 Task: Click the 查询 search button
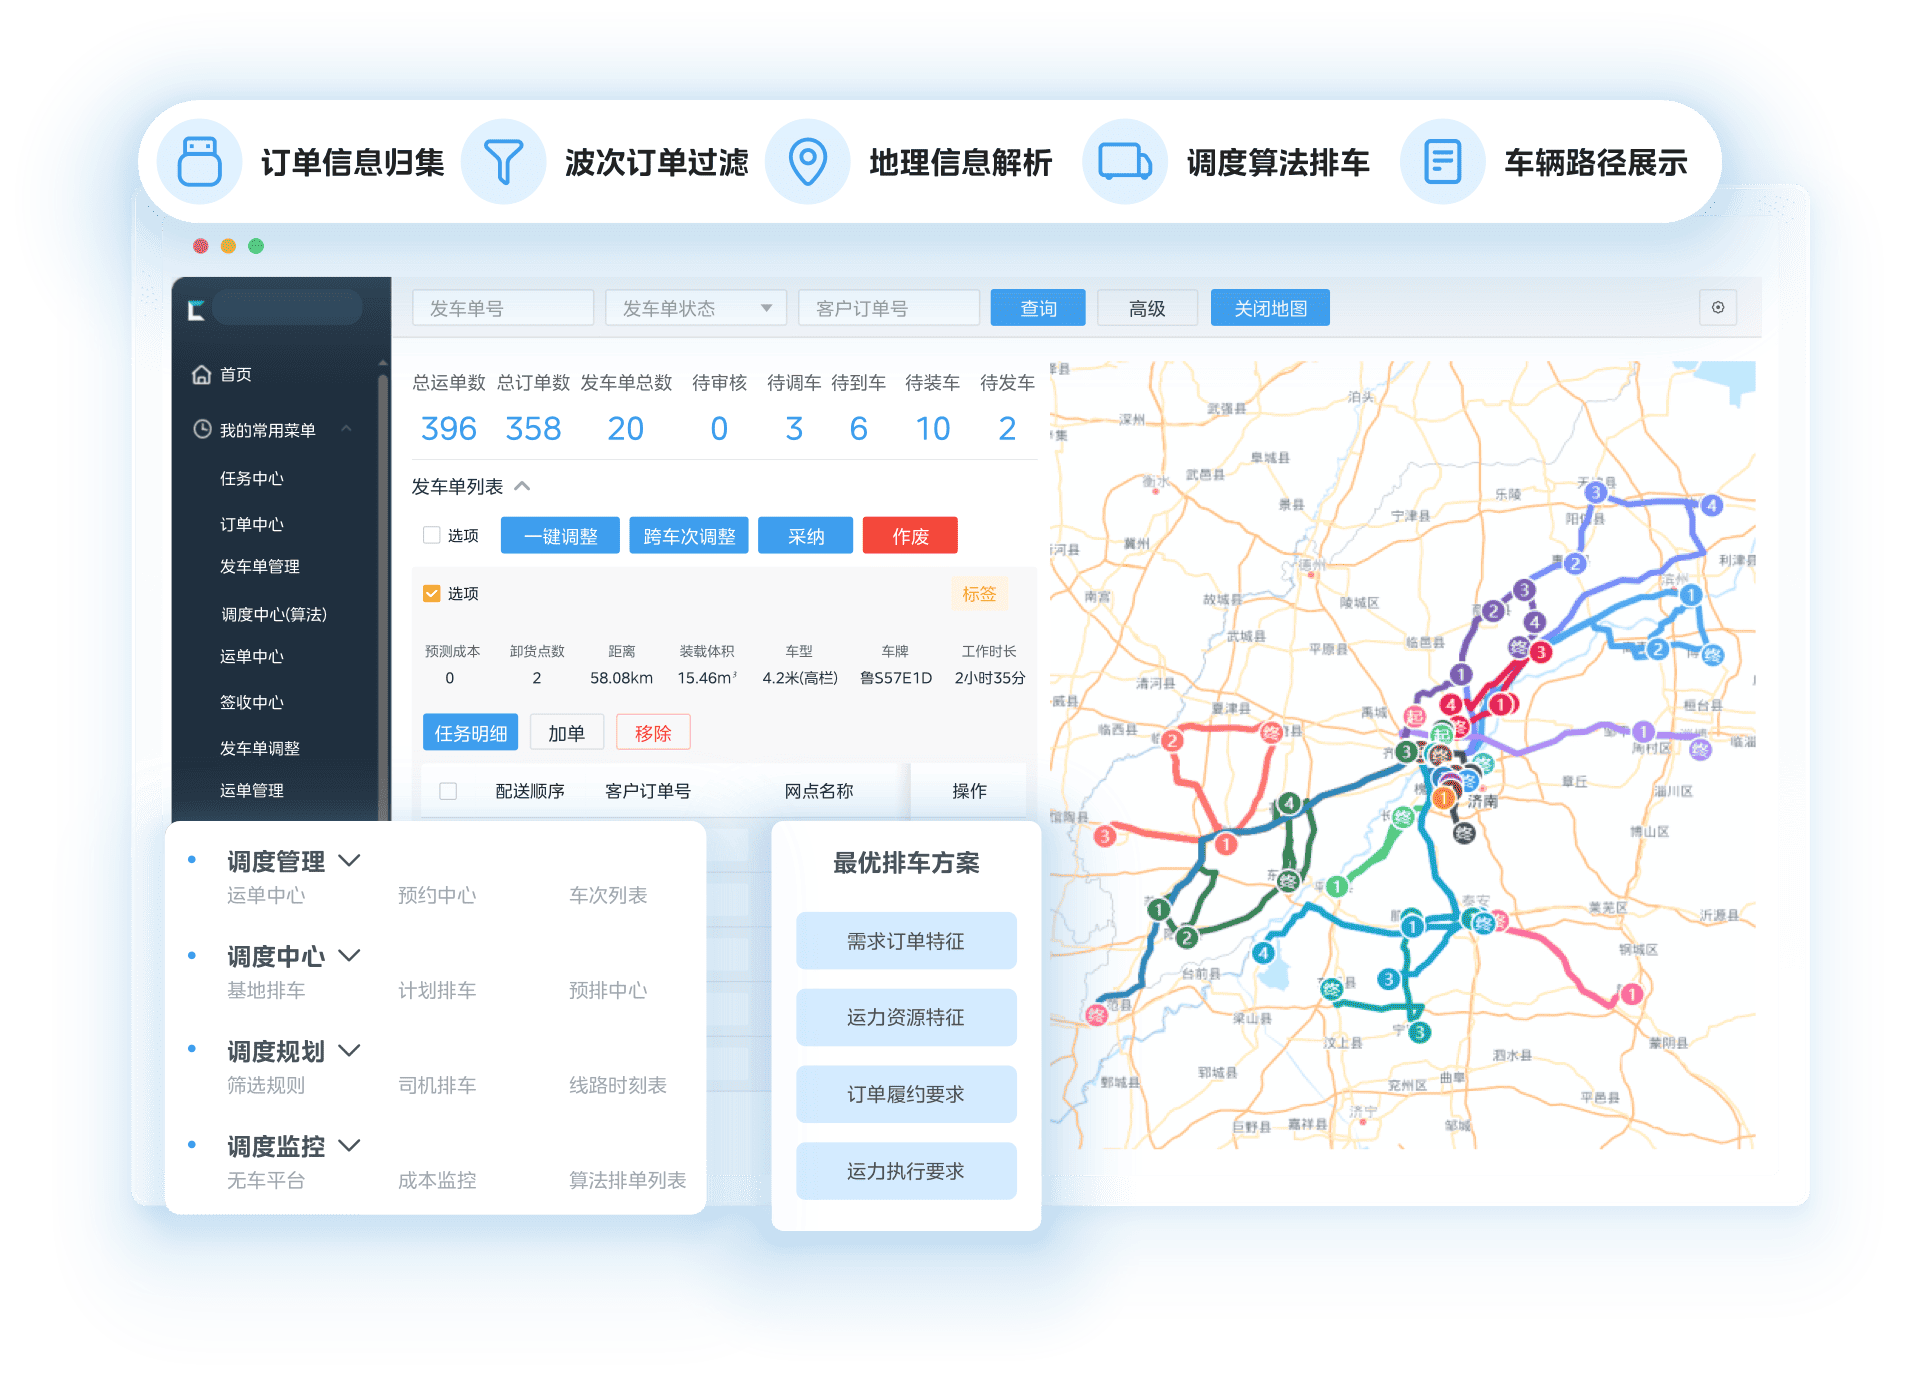tap(1038, 308)
